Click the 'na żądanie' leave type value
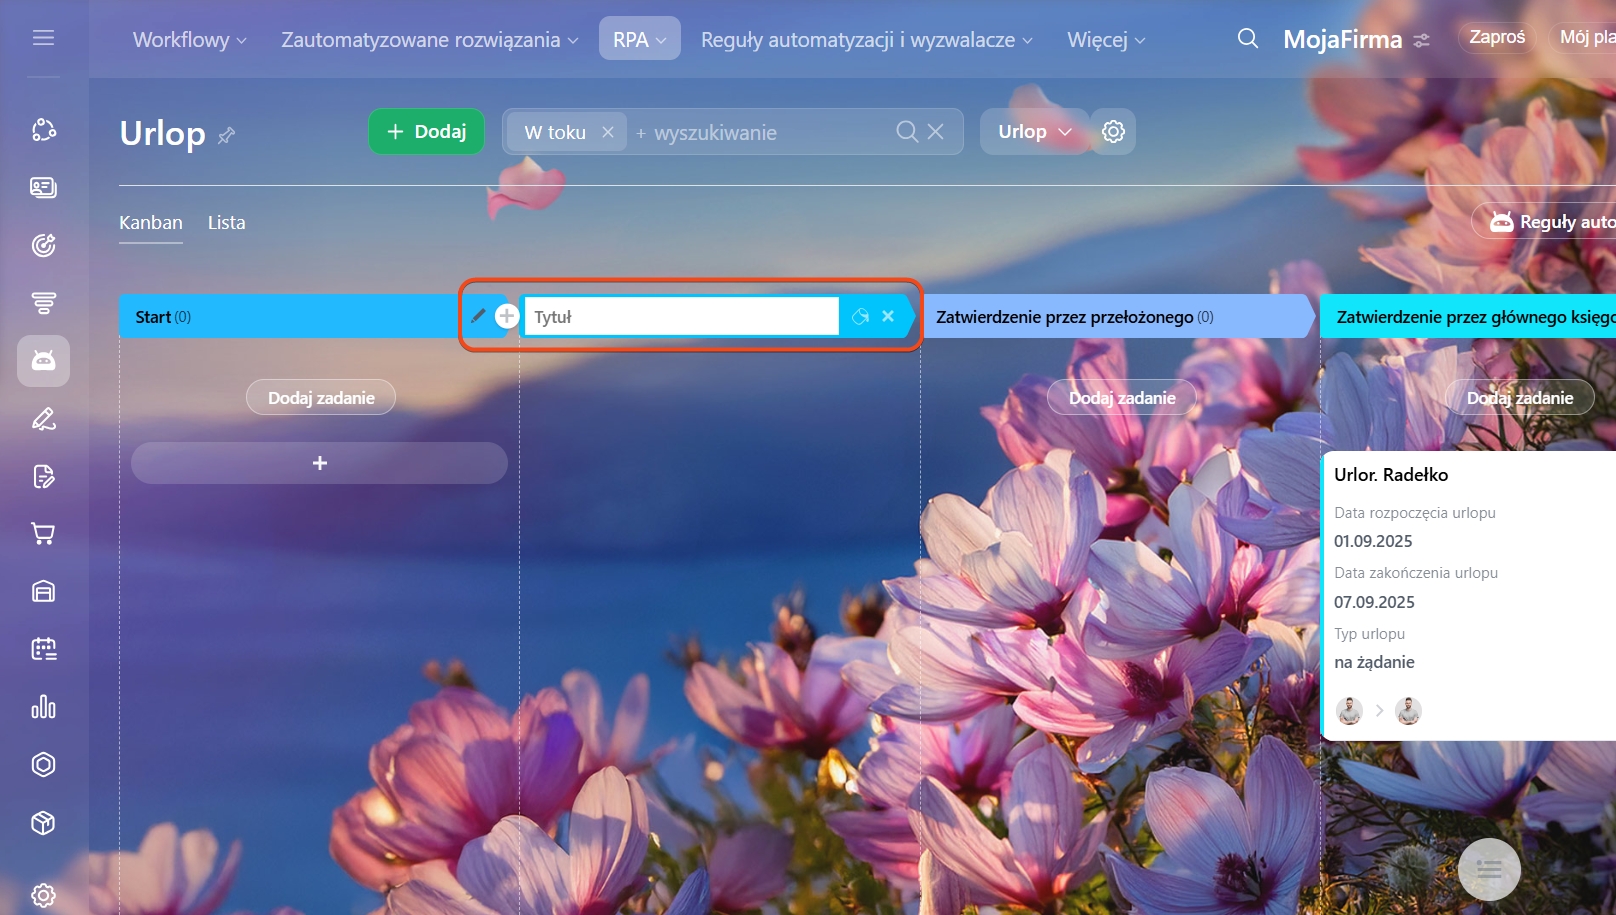This screenshot has width=1616, height=915. coord(1374,662)
